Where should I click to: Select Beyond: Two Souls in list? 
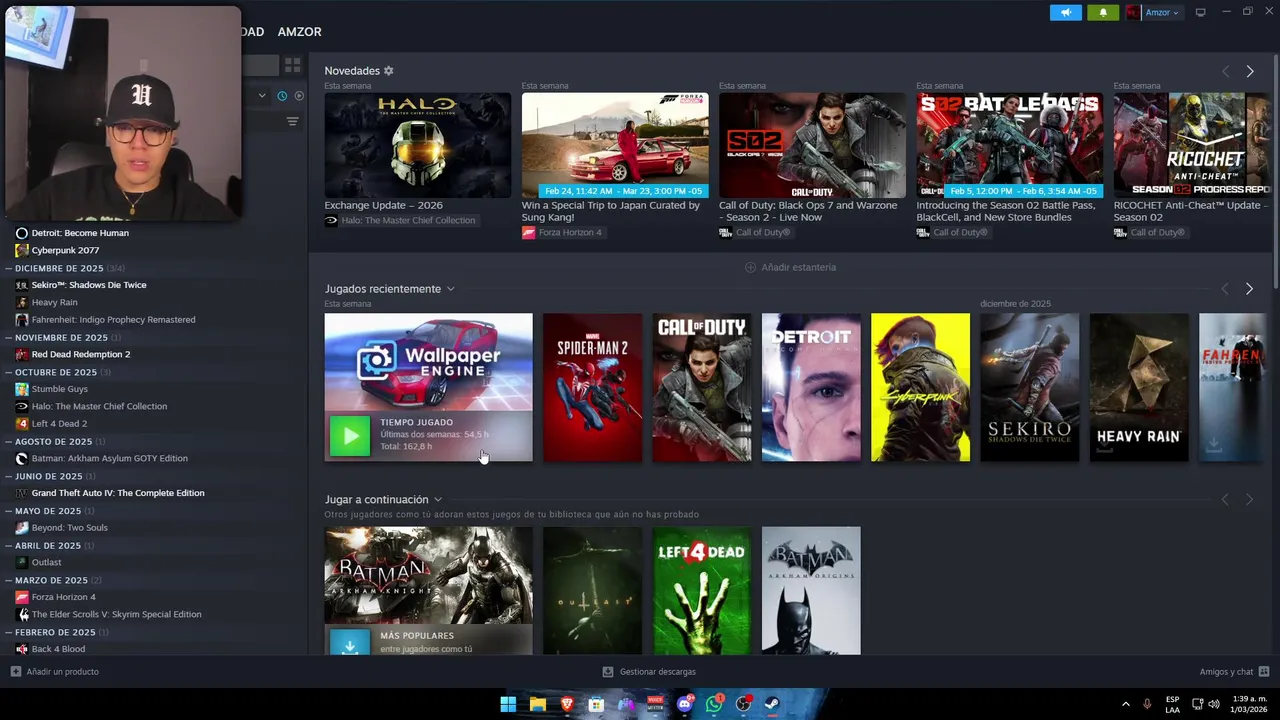click(x=69, y=528)
